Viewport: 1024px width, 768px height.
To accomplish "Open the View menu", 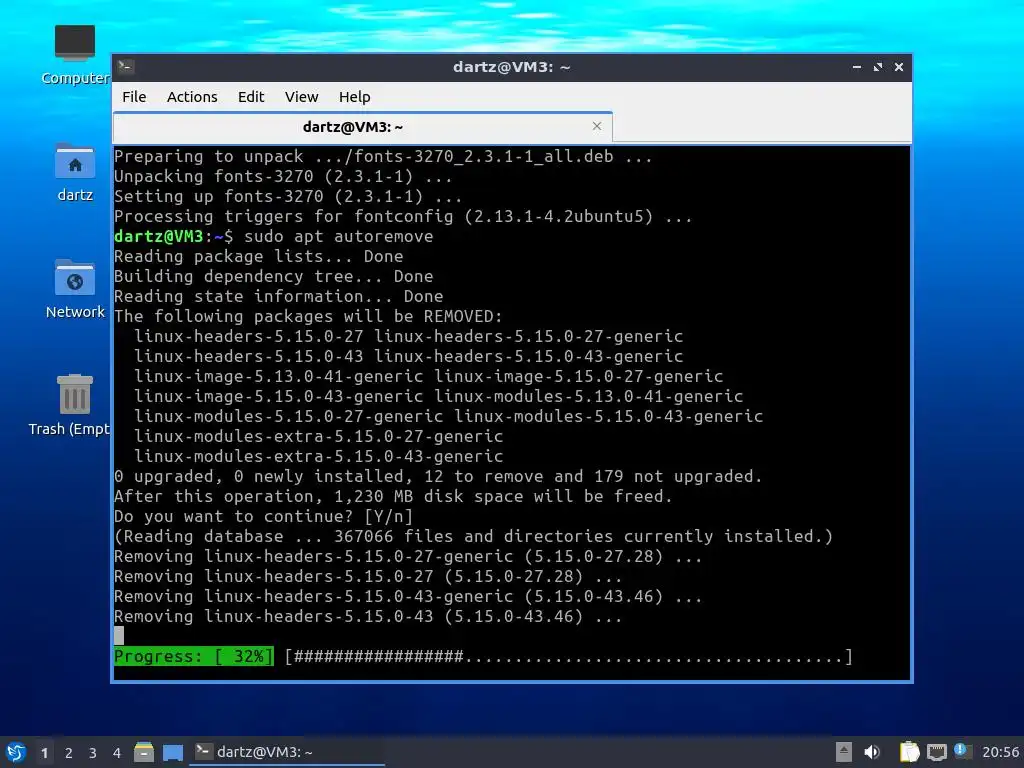I will (x=301, y=97).
